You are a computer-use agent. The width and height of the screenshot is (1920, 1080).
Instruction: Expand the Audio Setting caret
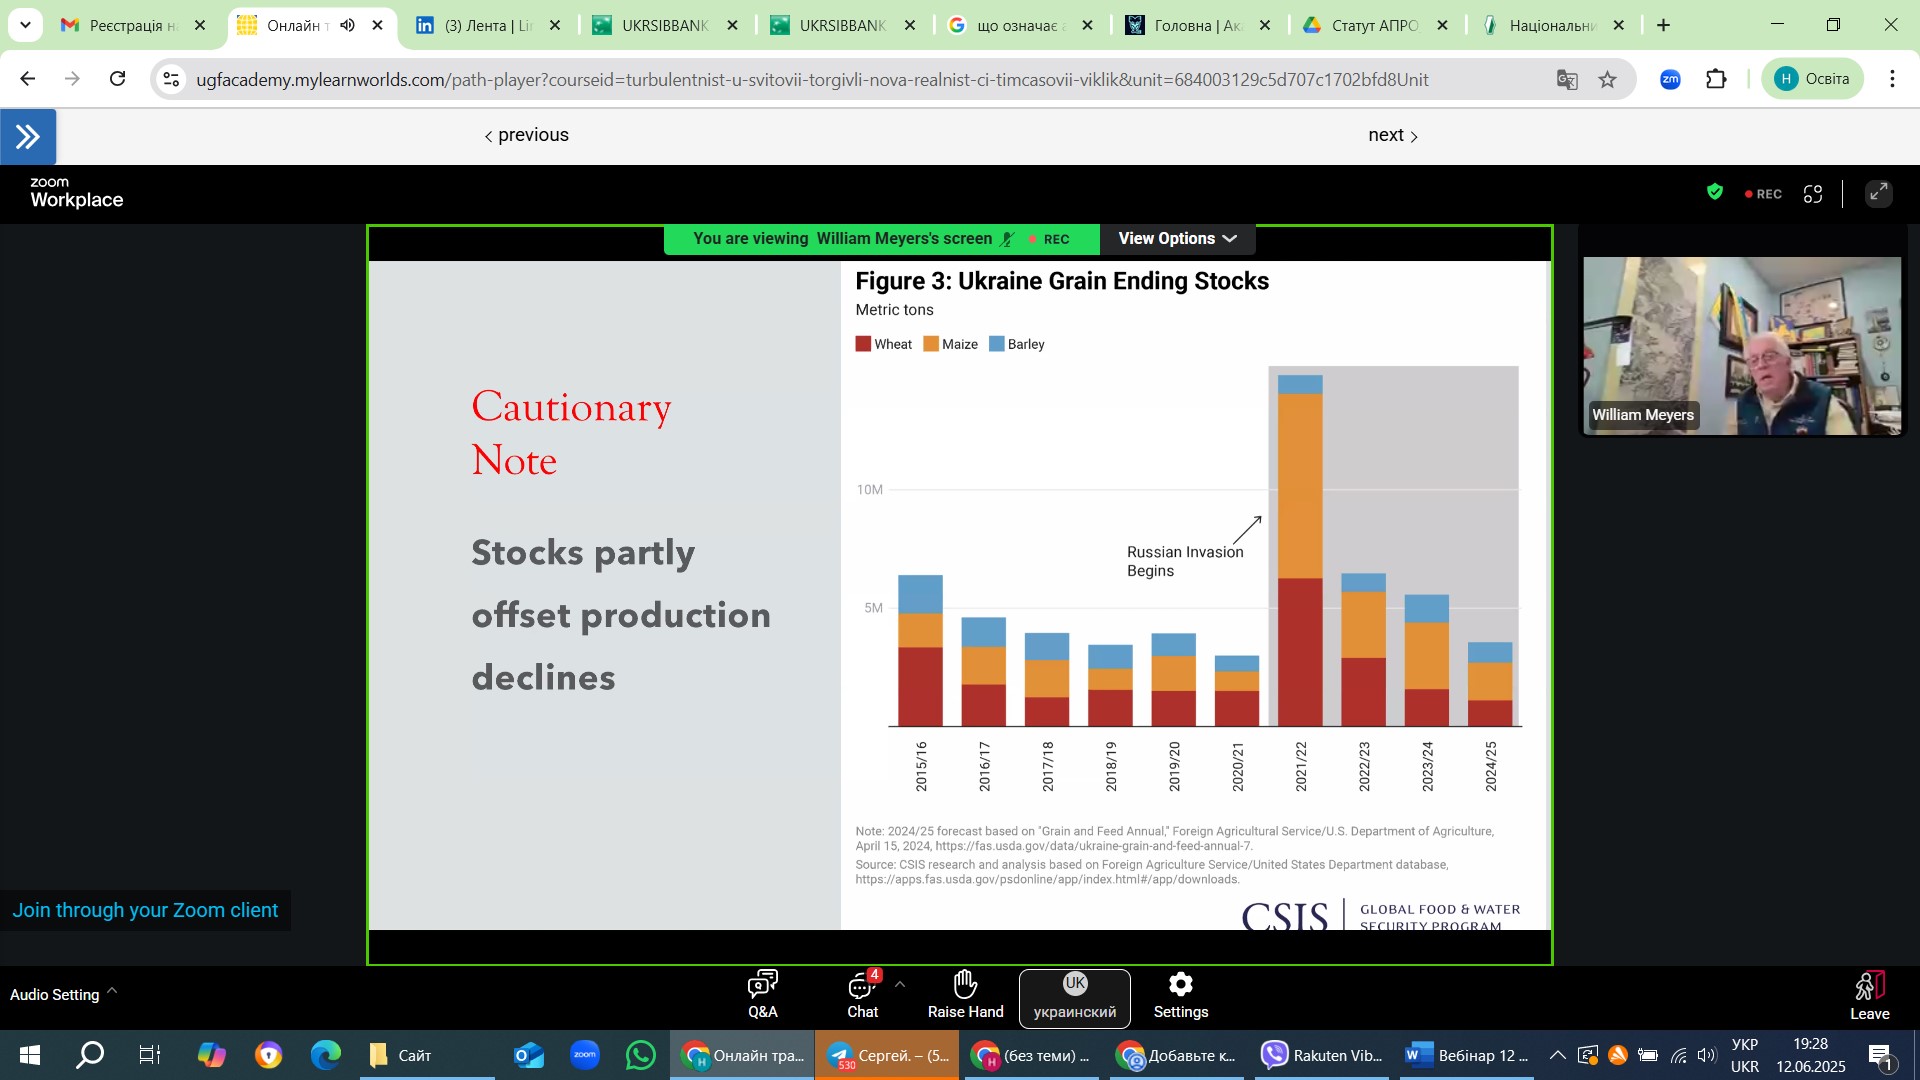[112, 991]
